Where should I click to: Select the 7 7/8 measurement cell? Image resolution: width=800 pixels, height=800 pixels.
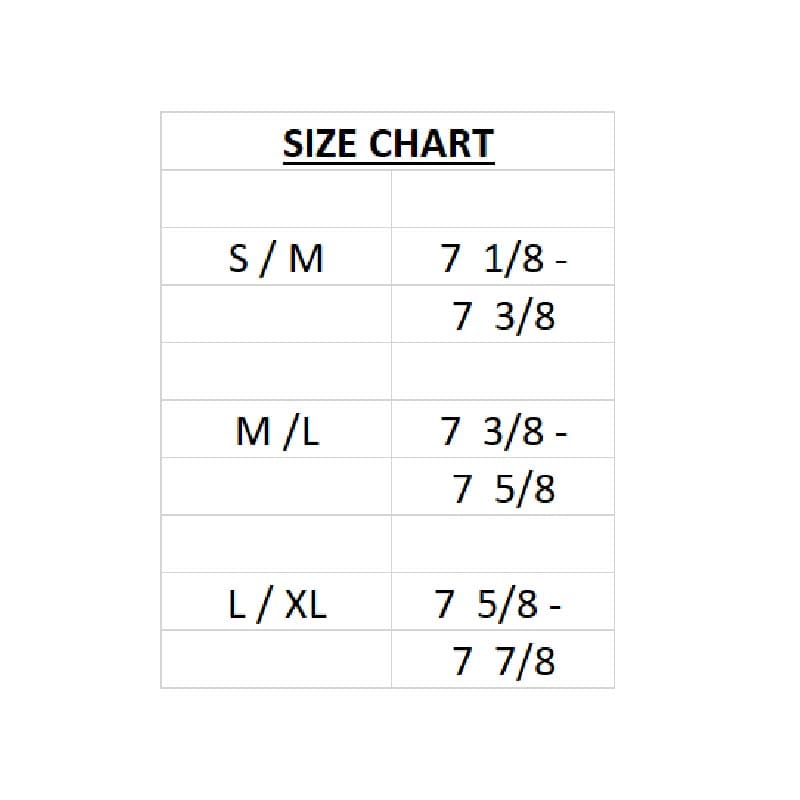503,661
